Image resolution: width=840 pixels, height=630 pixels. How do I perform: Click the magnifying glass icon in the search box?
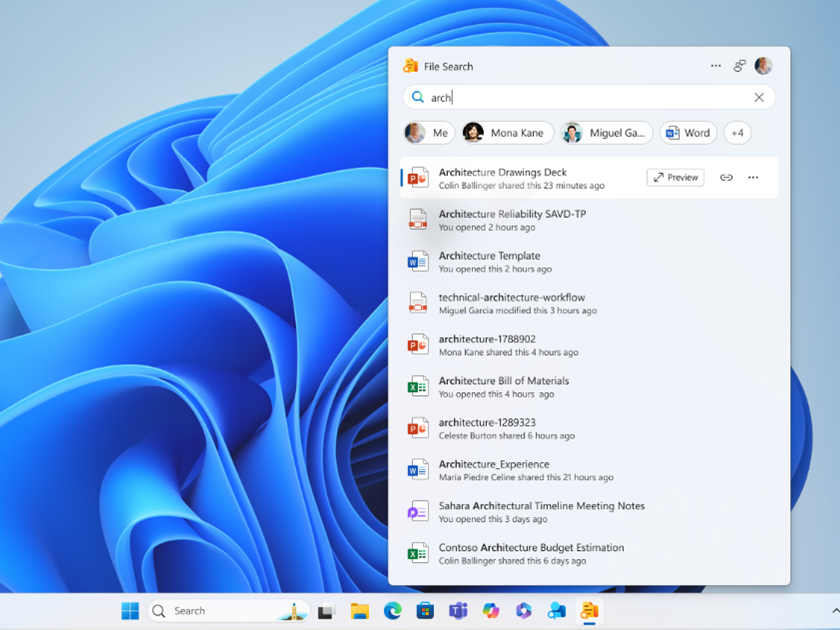[419, 97]
